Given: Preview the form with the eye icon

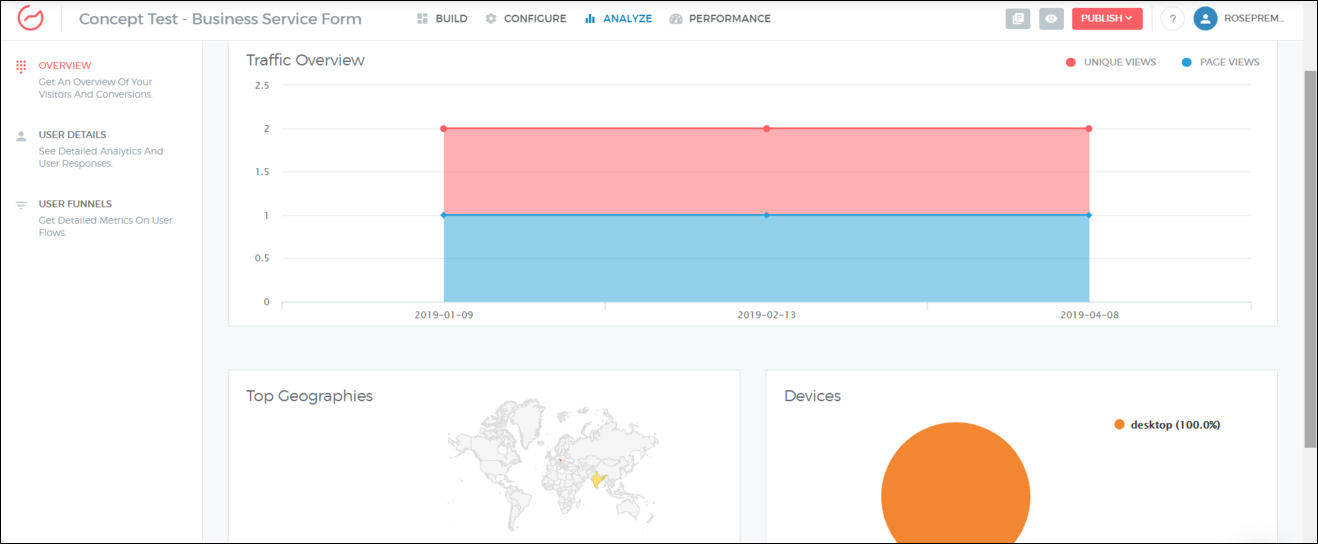Looking at the screenshot, I should 1051,19.
